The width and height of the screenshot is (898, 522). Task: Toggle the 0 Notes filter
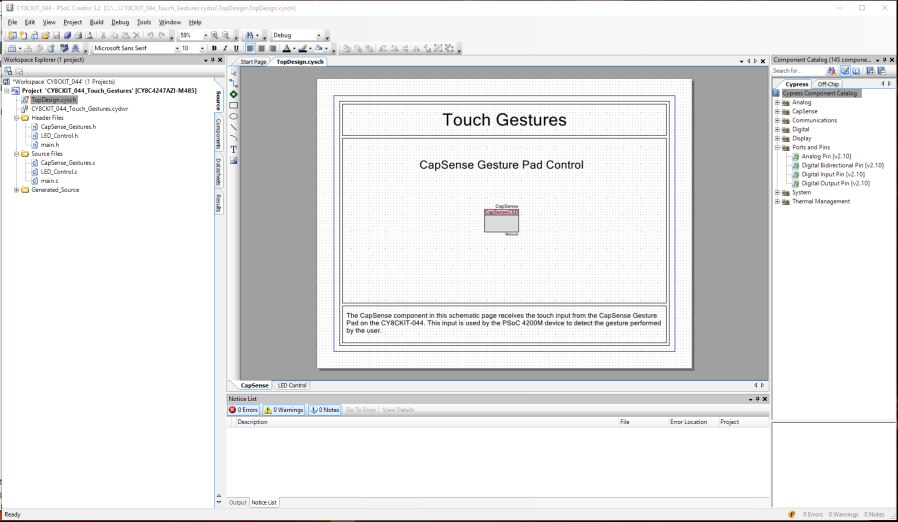tap(324, 410)
